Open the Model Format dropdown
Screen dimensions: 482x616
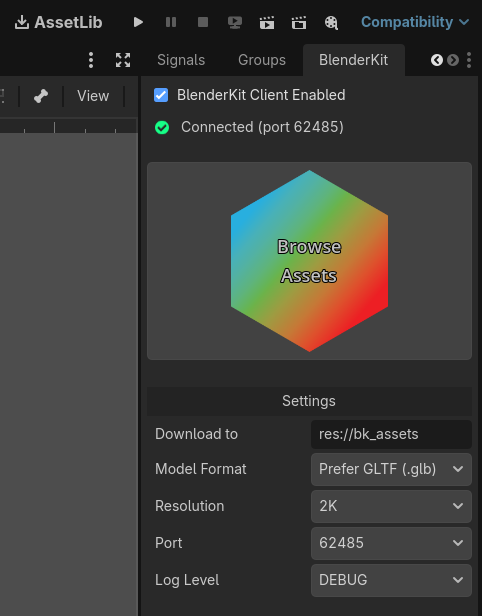[x=391, y=469]
